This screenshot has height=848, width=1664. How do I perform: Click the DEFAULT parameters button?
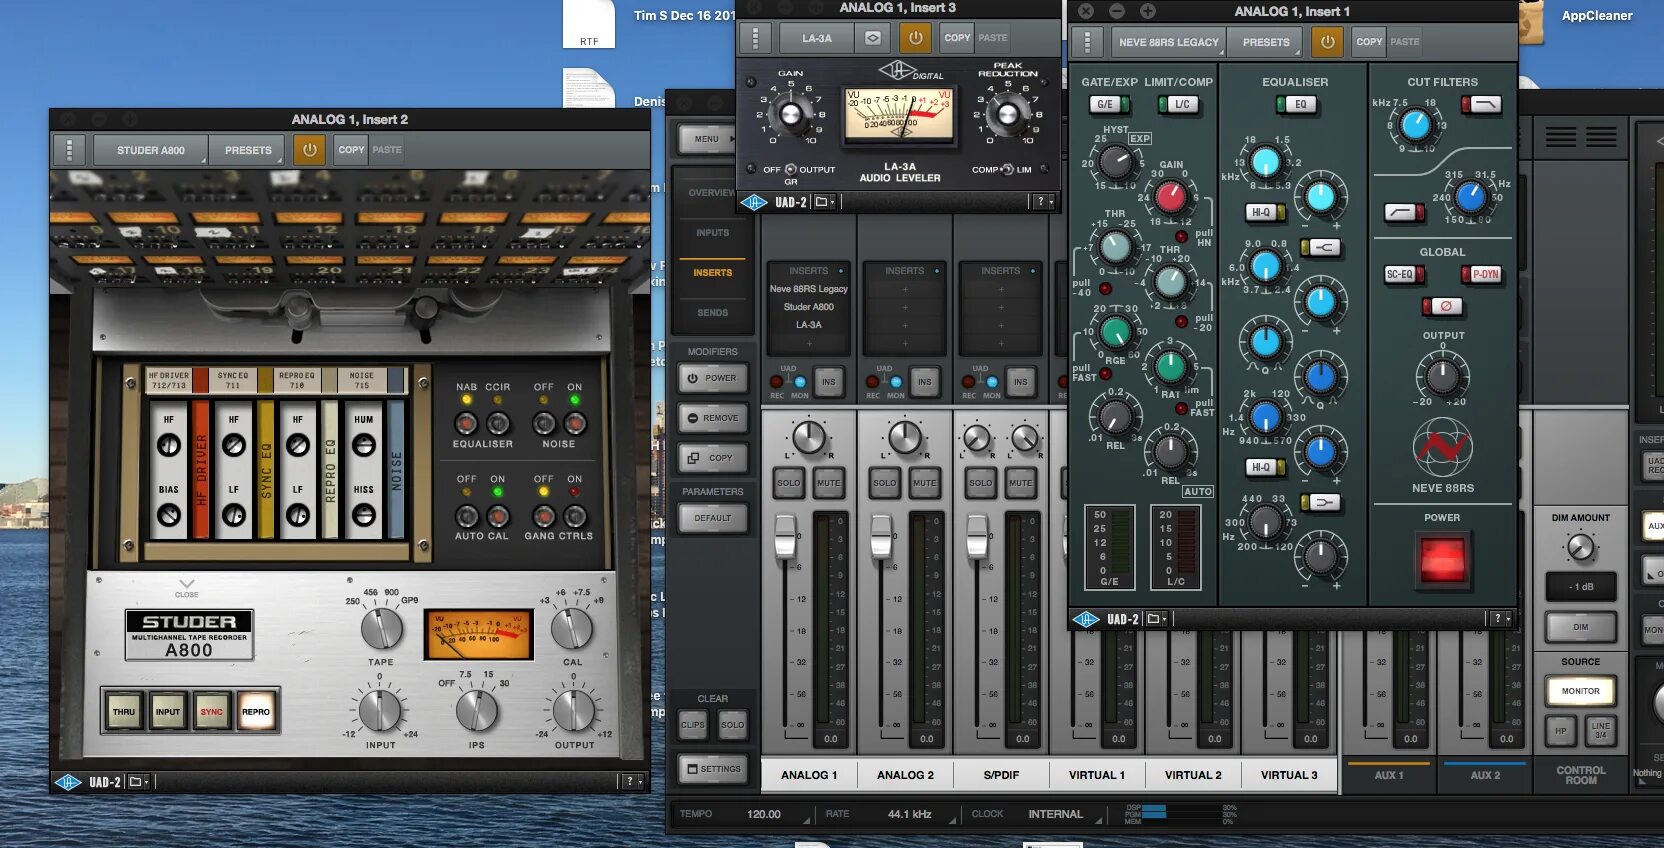[x=713, y=518]
